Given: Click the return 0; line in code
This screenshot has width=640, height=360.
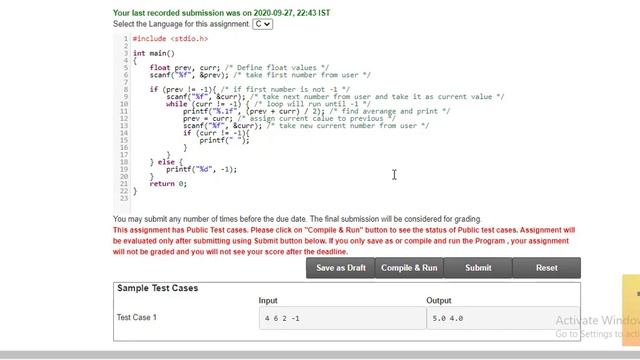Looking at the screenshot, I should pyautogui.click(x=168, y=184).
